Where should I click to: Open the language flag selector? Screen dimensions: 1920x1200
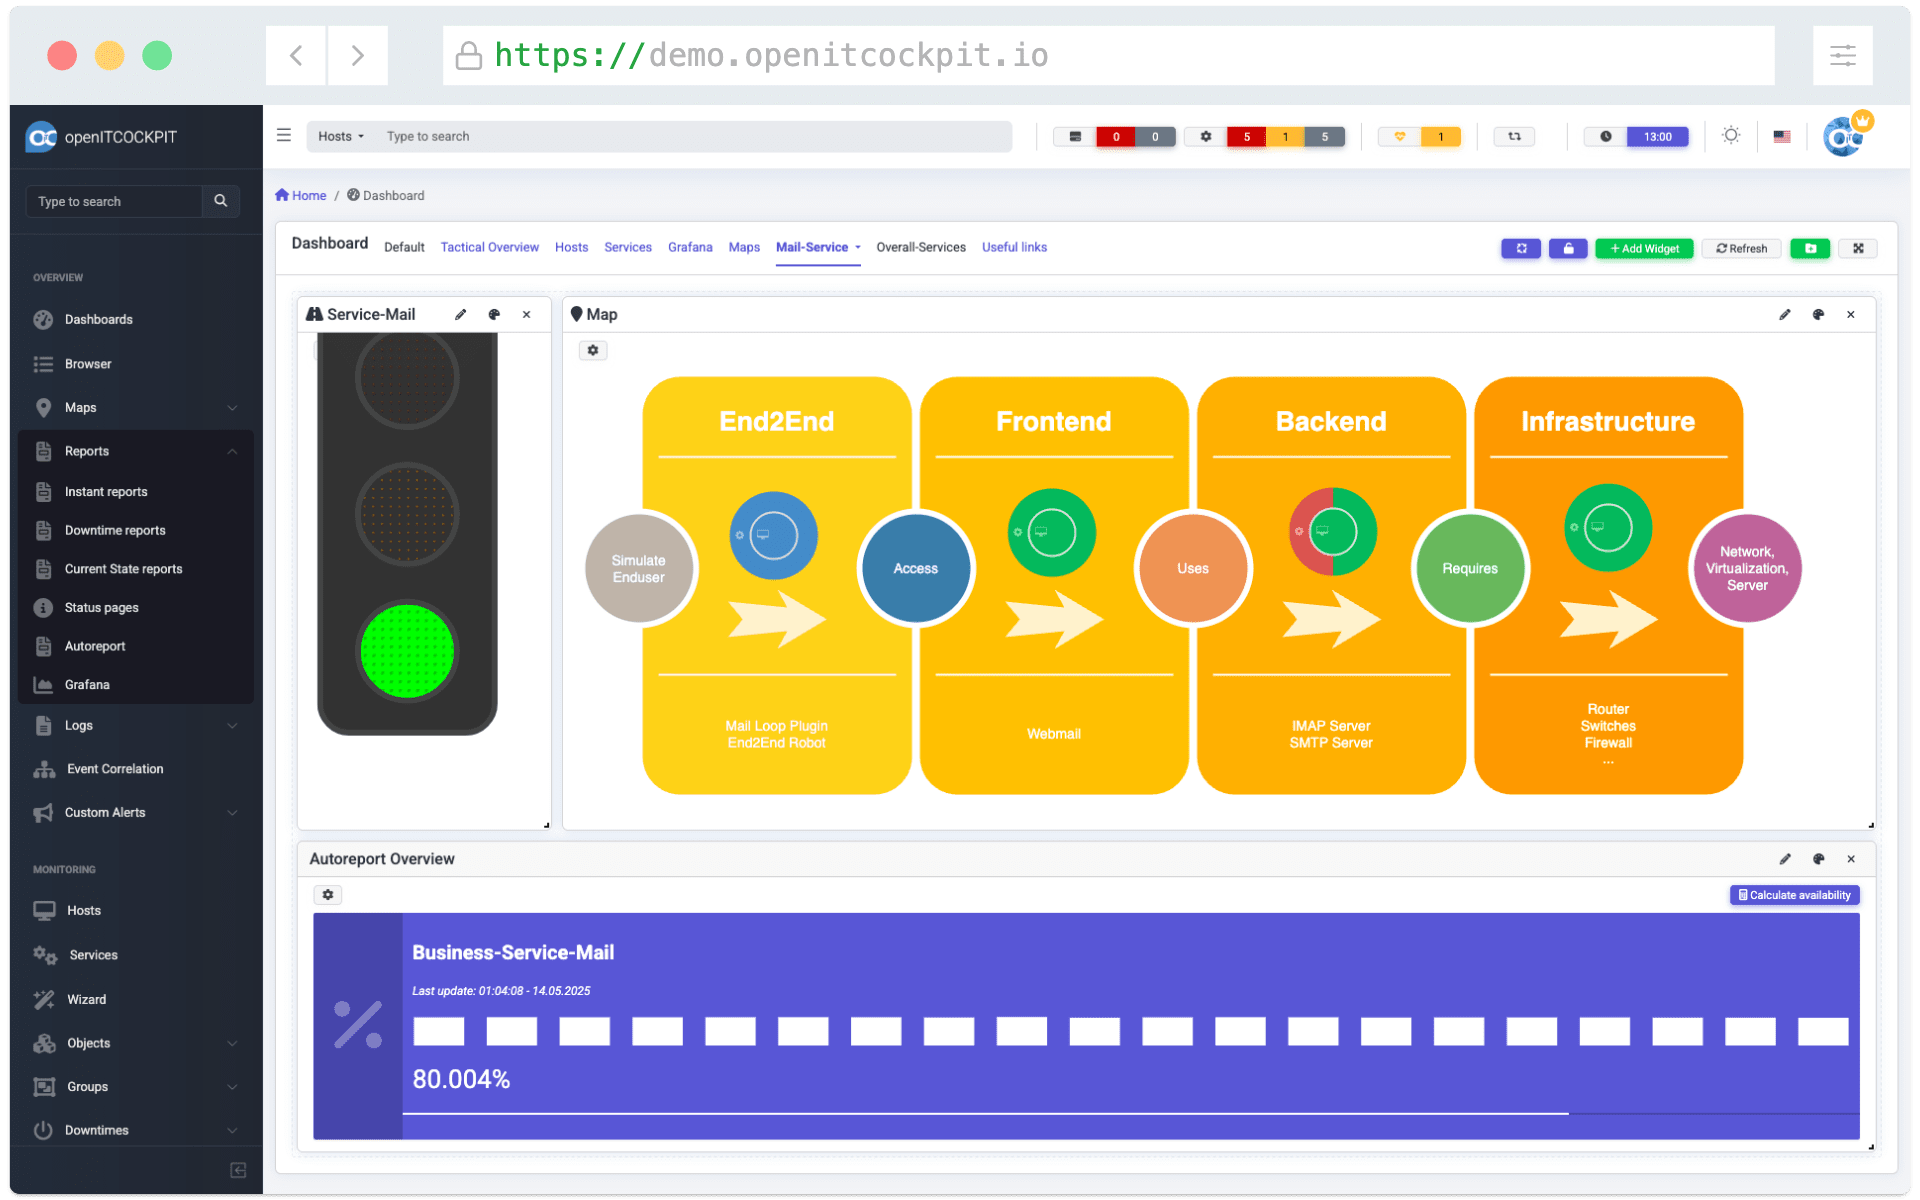click(1782, 136)
